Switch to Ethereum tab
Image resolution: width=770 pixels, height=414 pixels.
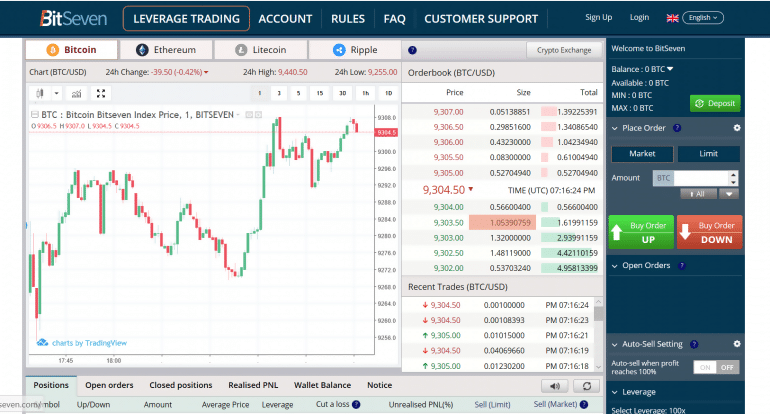166,50
